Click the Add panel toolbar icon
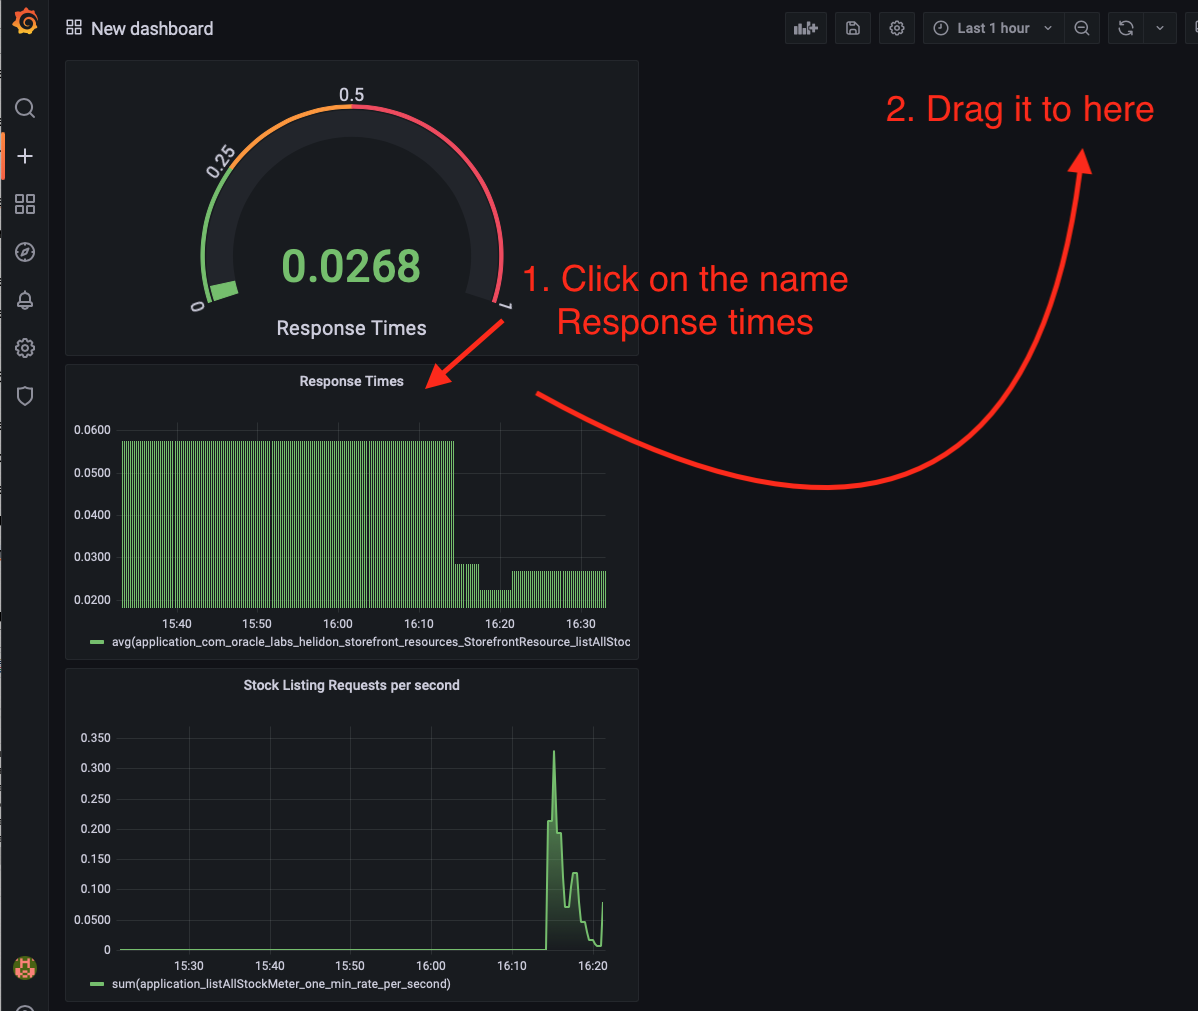 coord(806,28)
